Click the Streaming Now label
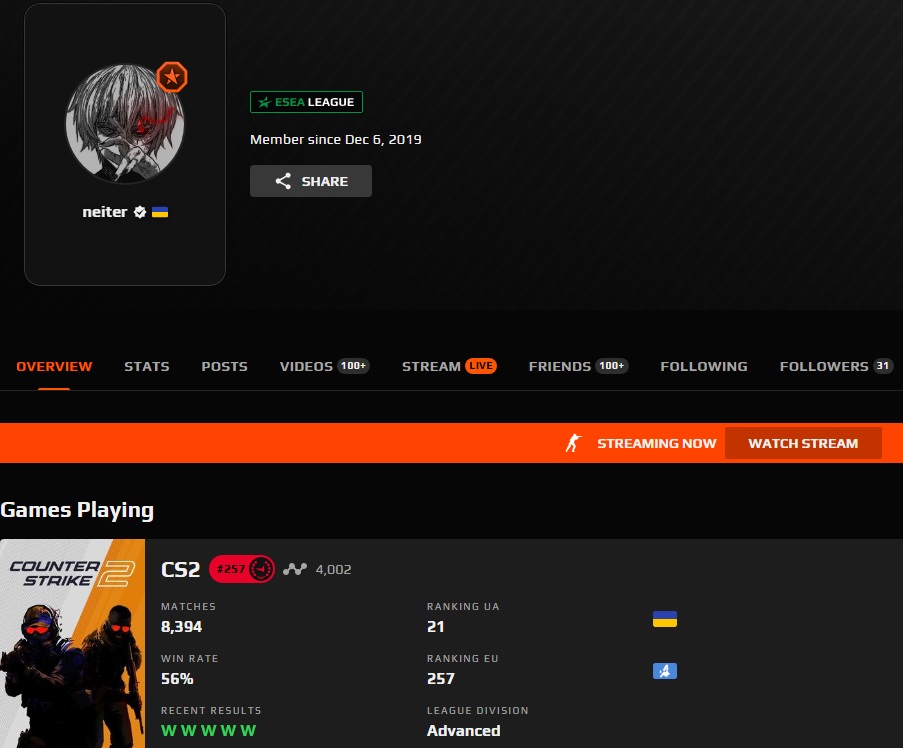The height and width of the screenshot is (748, 903). 657,443
